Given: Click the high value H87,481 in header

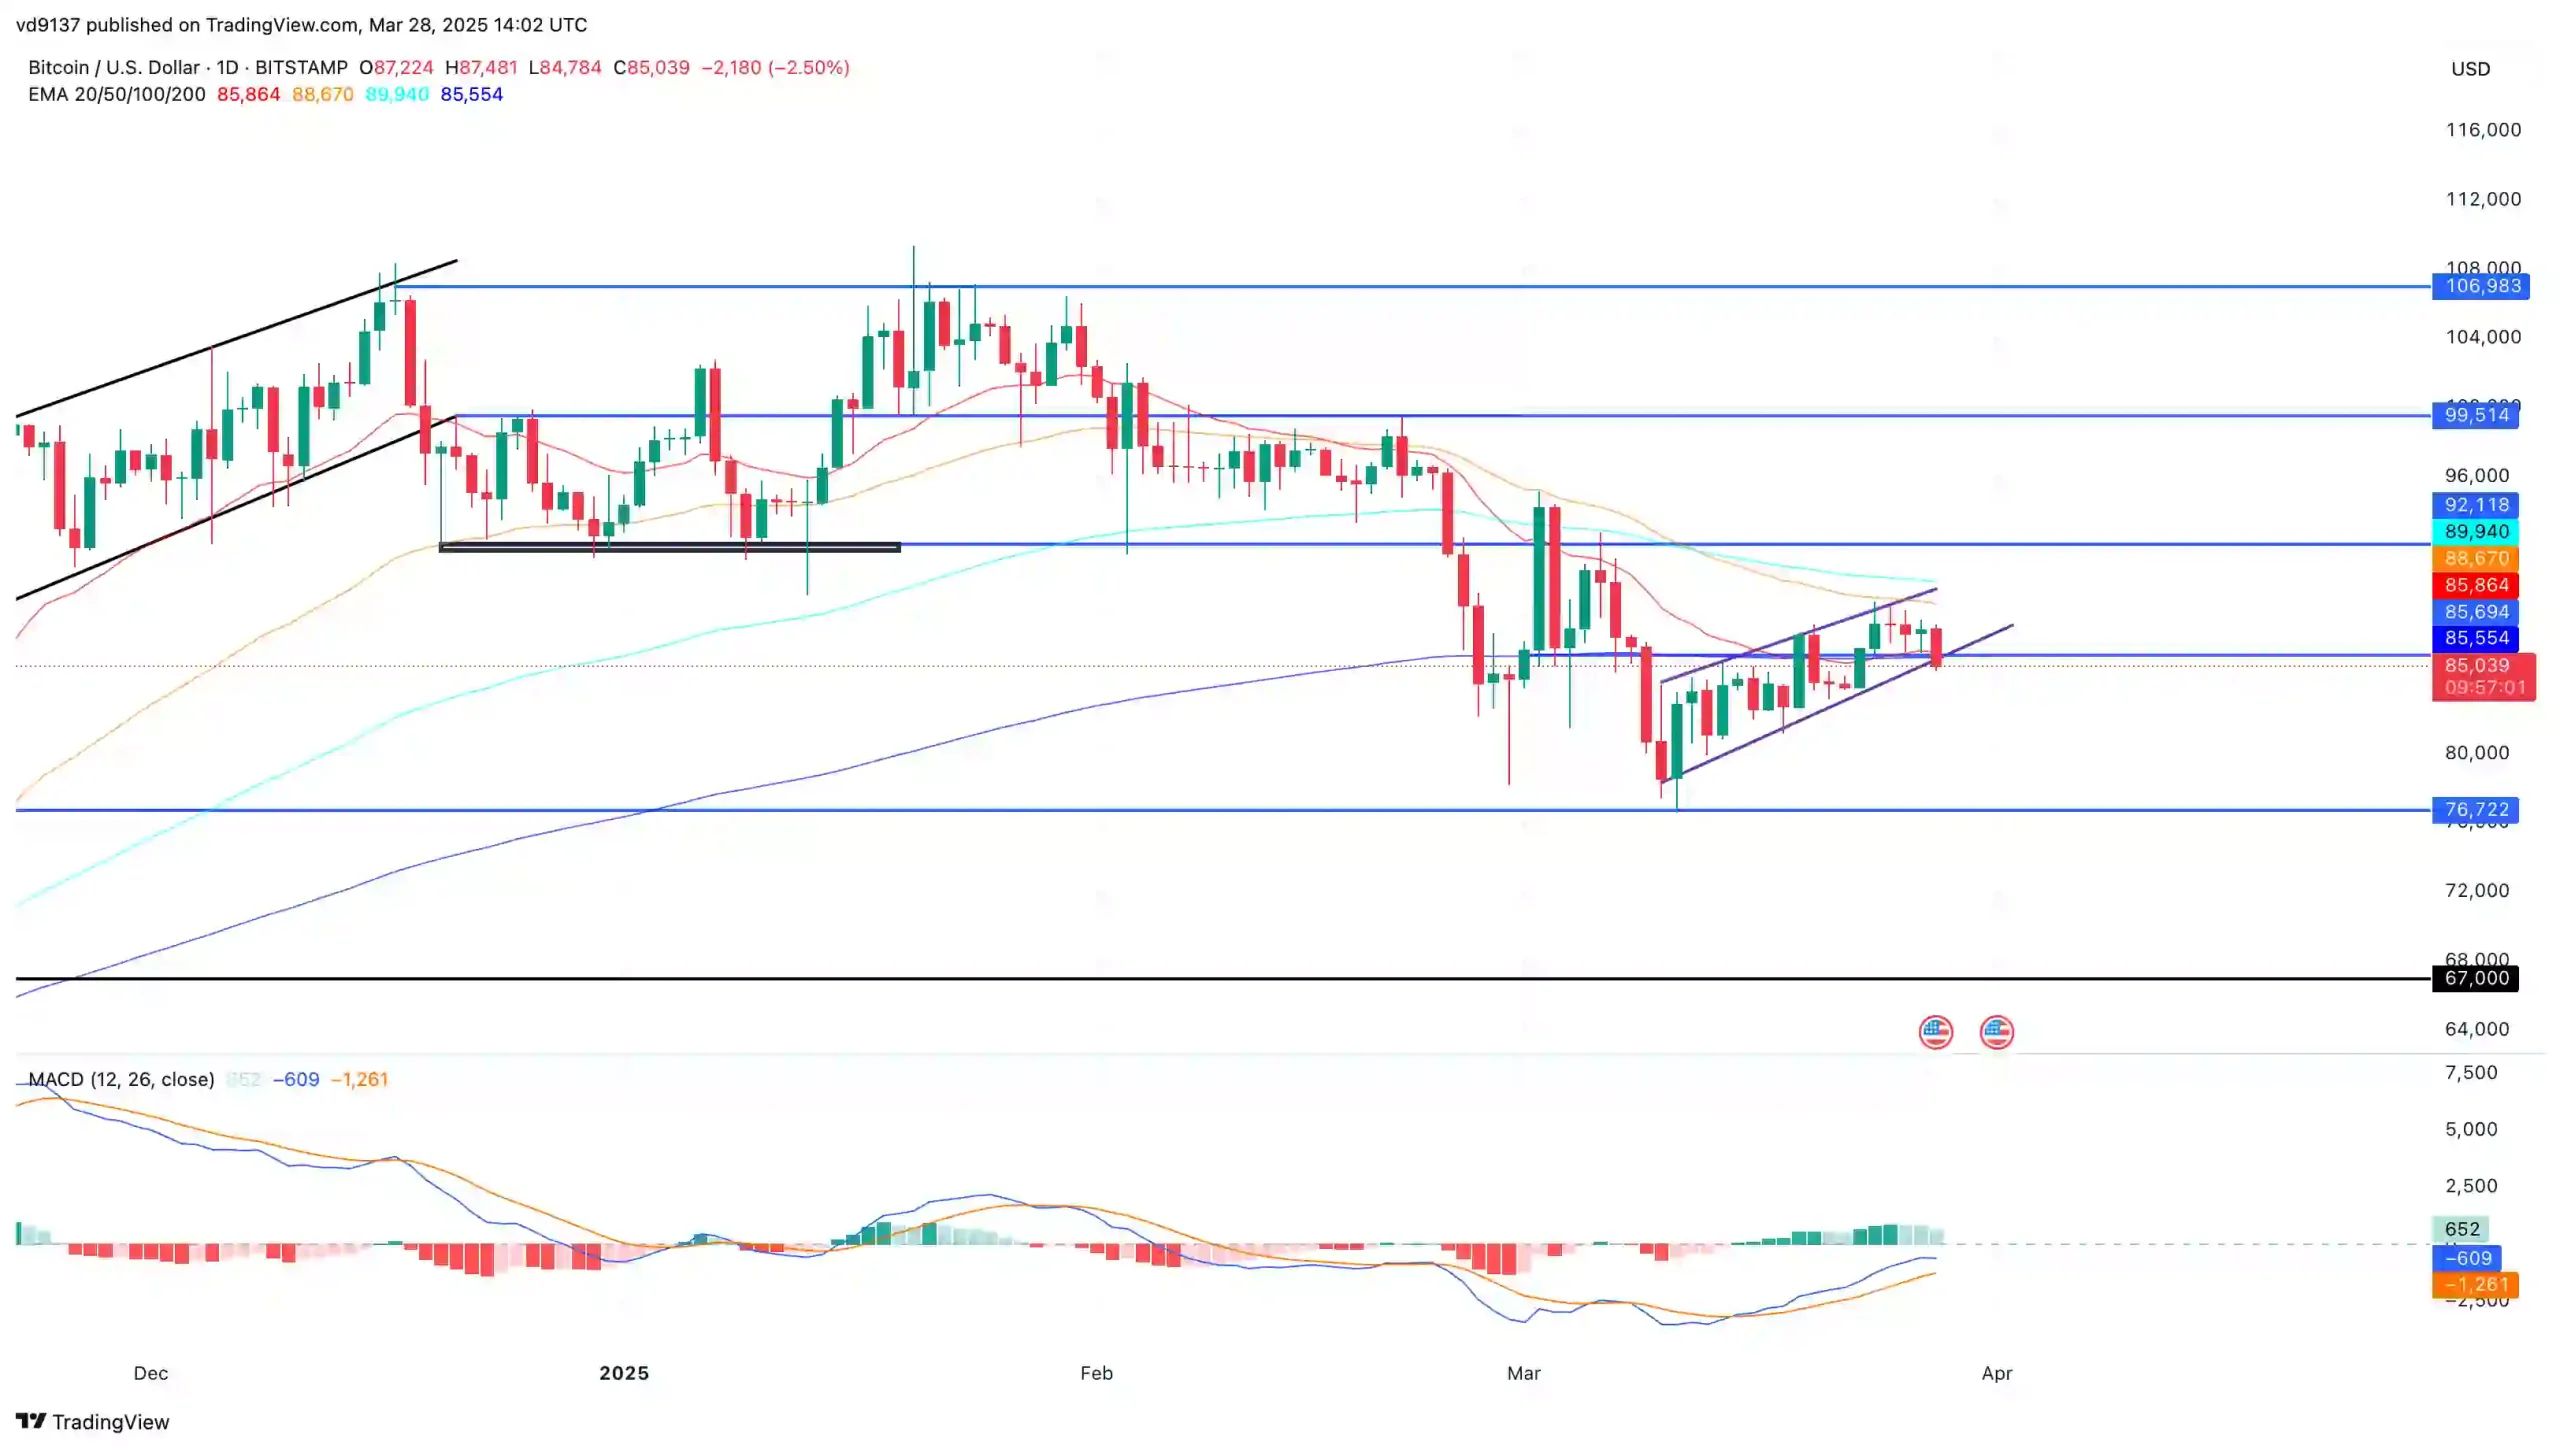Looking at the screenshot, I should [x=481, y=67].
